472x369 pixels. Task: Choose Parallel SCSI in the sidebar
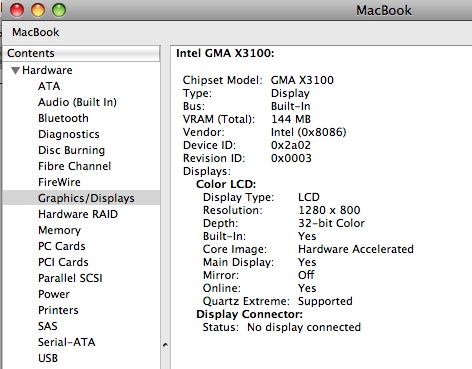(x=70, y=278)
